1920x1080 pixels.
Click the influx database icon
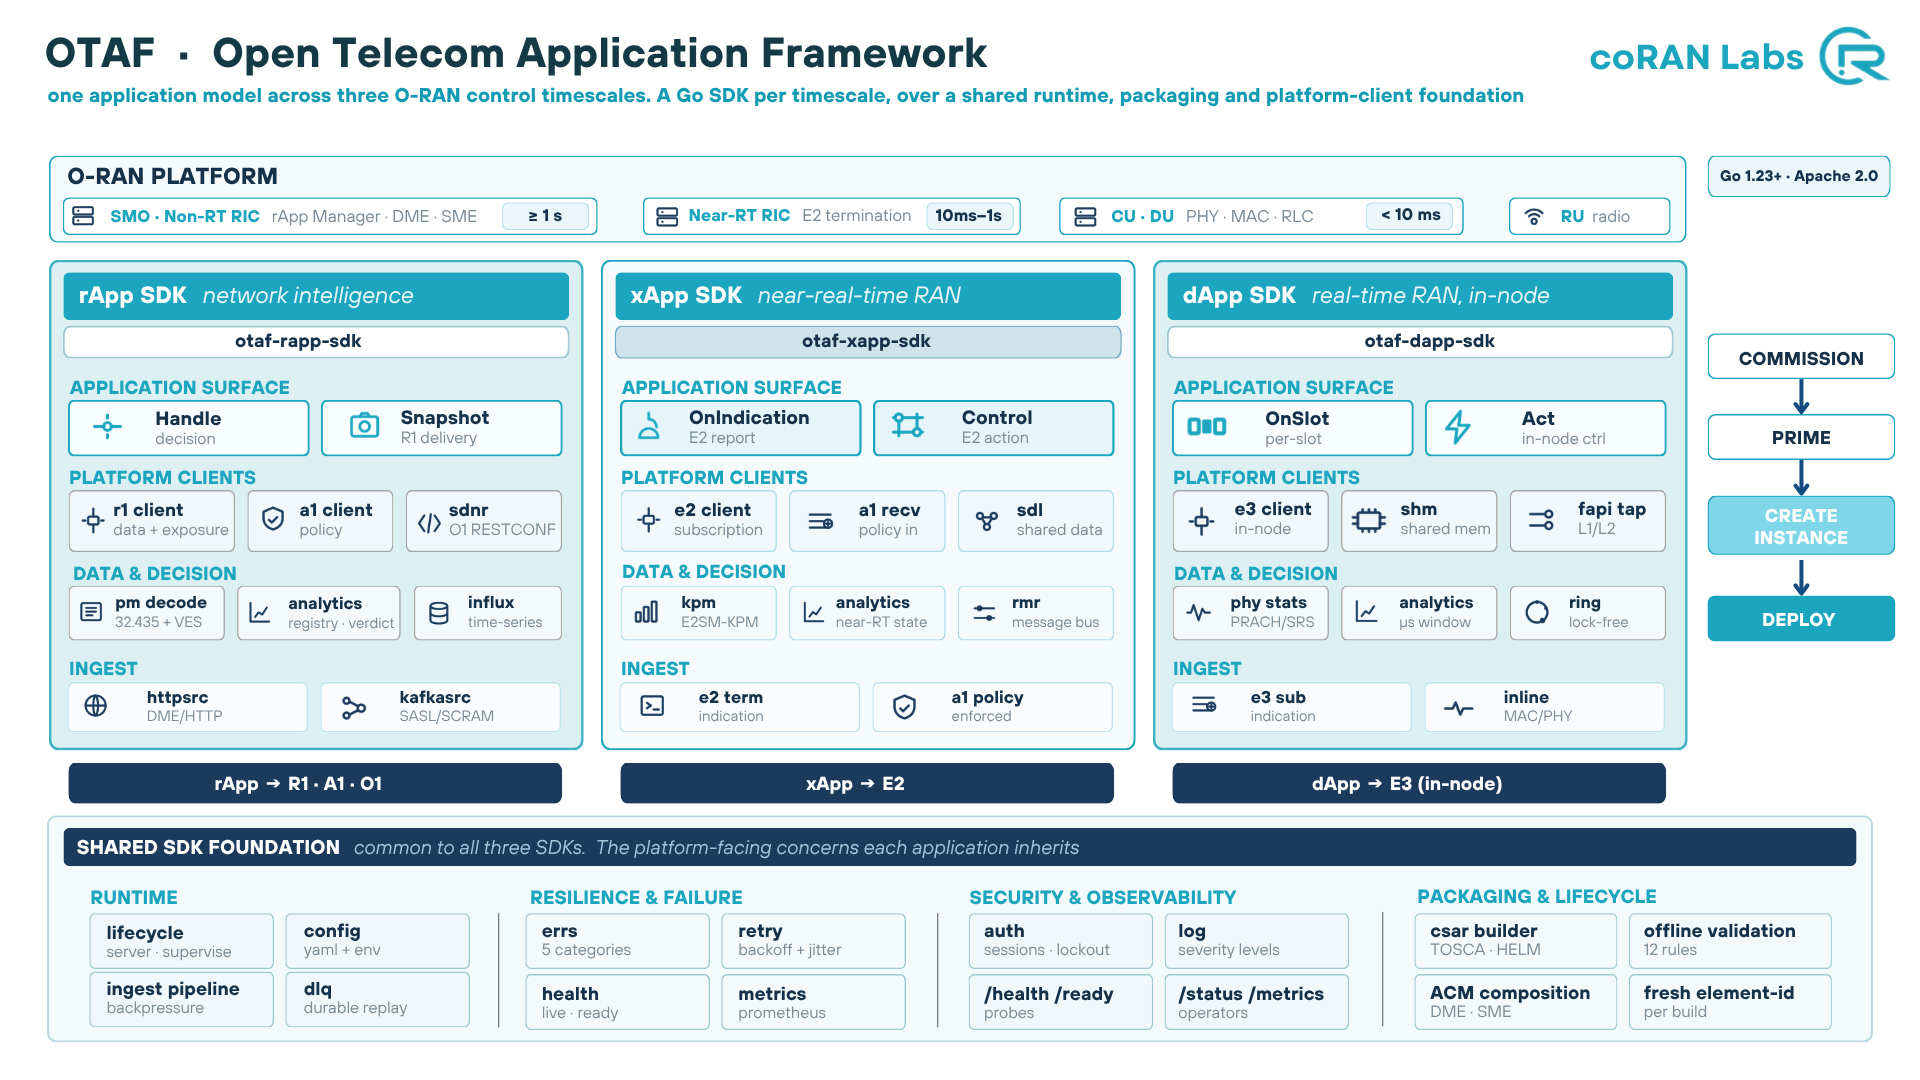point(438,612)
